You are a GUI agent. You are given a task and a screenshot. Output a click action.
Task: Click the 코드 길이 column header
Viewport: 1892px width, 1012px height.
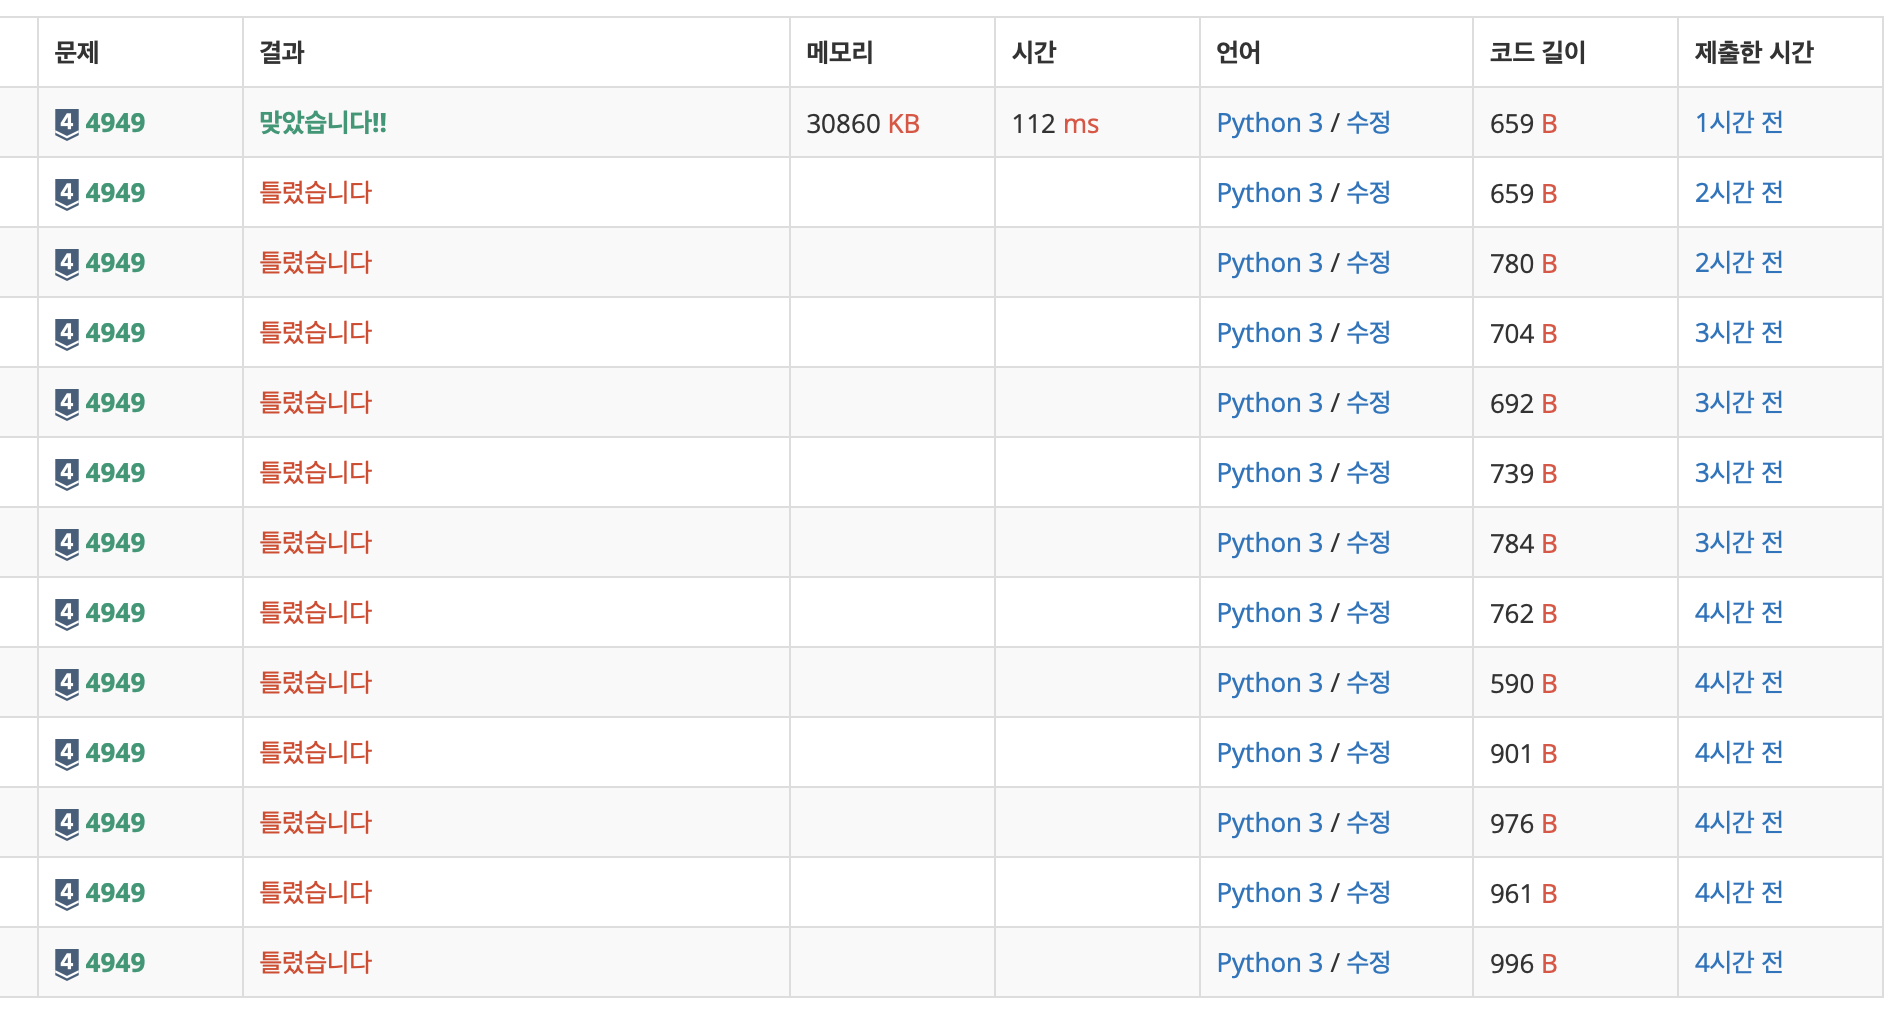pyautogui.click(x=1538, y=52)
